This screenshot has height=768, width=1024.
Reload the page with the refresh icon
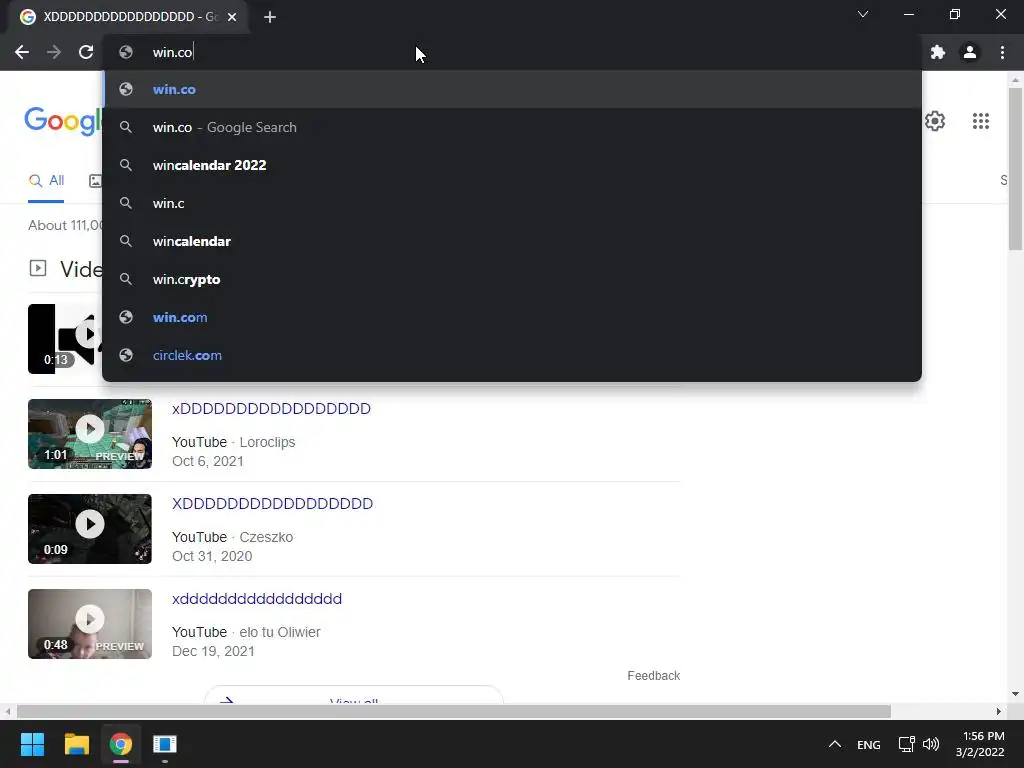(x=86, y=52)
